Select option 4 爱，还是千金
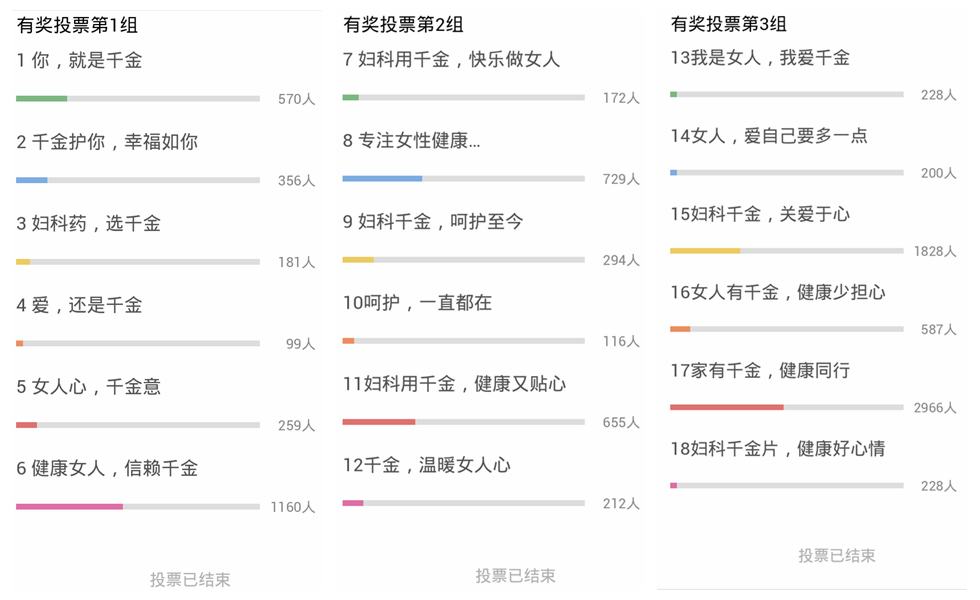This screenshot has width=980, height=600. (x=79, y=306)
